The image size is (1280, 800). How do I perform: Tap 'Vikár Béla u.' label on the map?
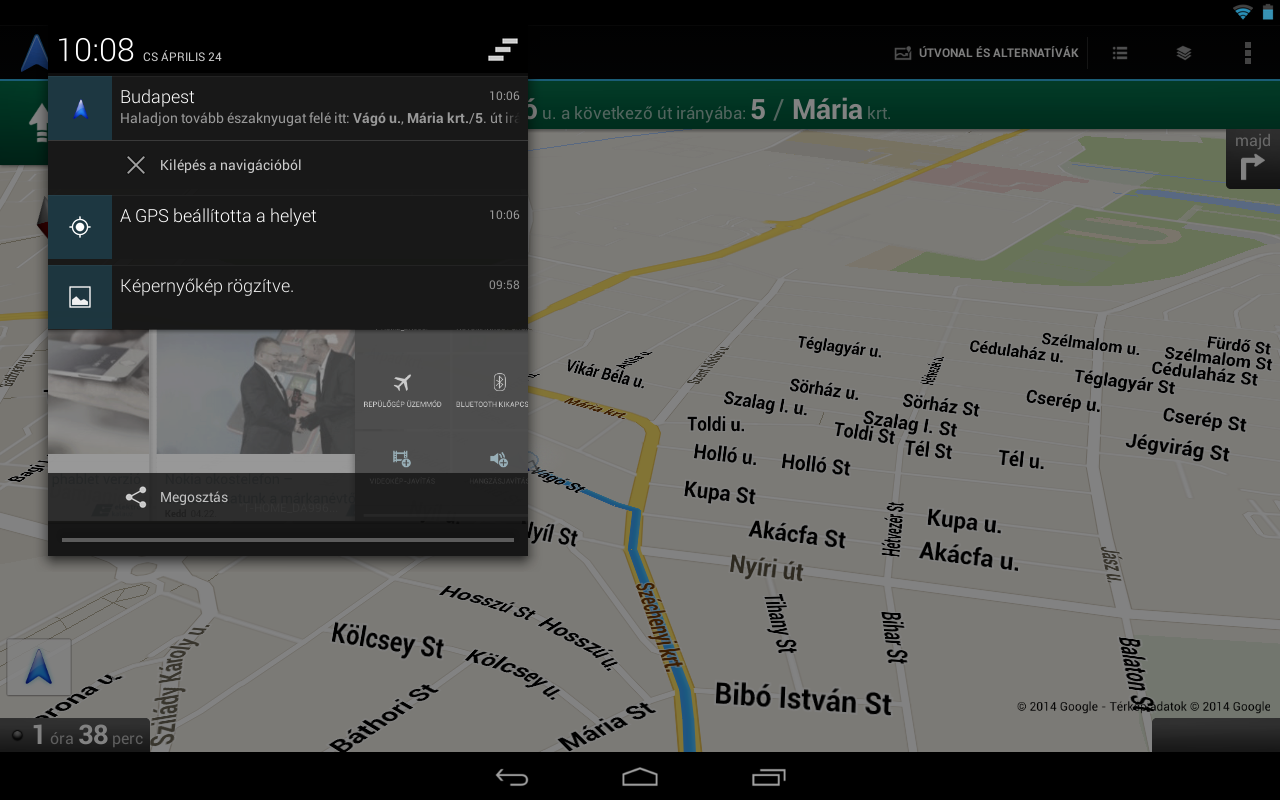(x=606, y=373)
